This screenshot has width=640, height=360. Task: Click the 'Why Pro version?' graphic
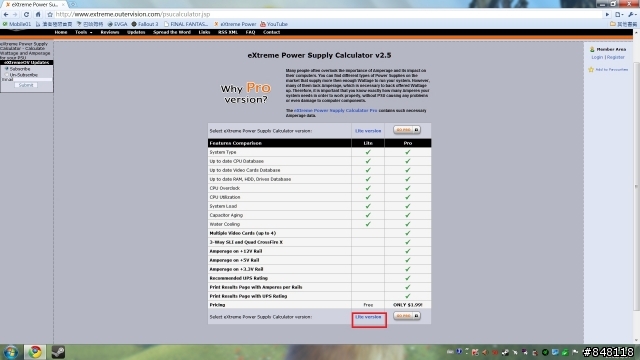tap(246, 93)
